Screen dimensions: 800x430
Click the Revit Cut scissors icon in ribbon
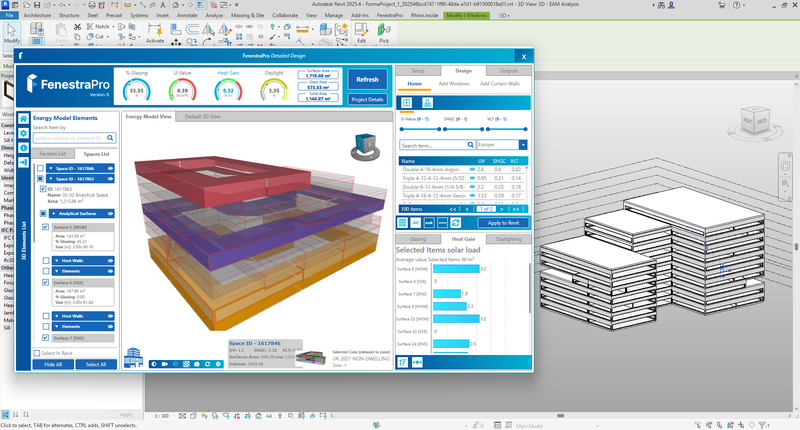pos(77,27)
